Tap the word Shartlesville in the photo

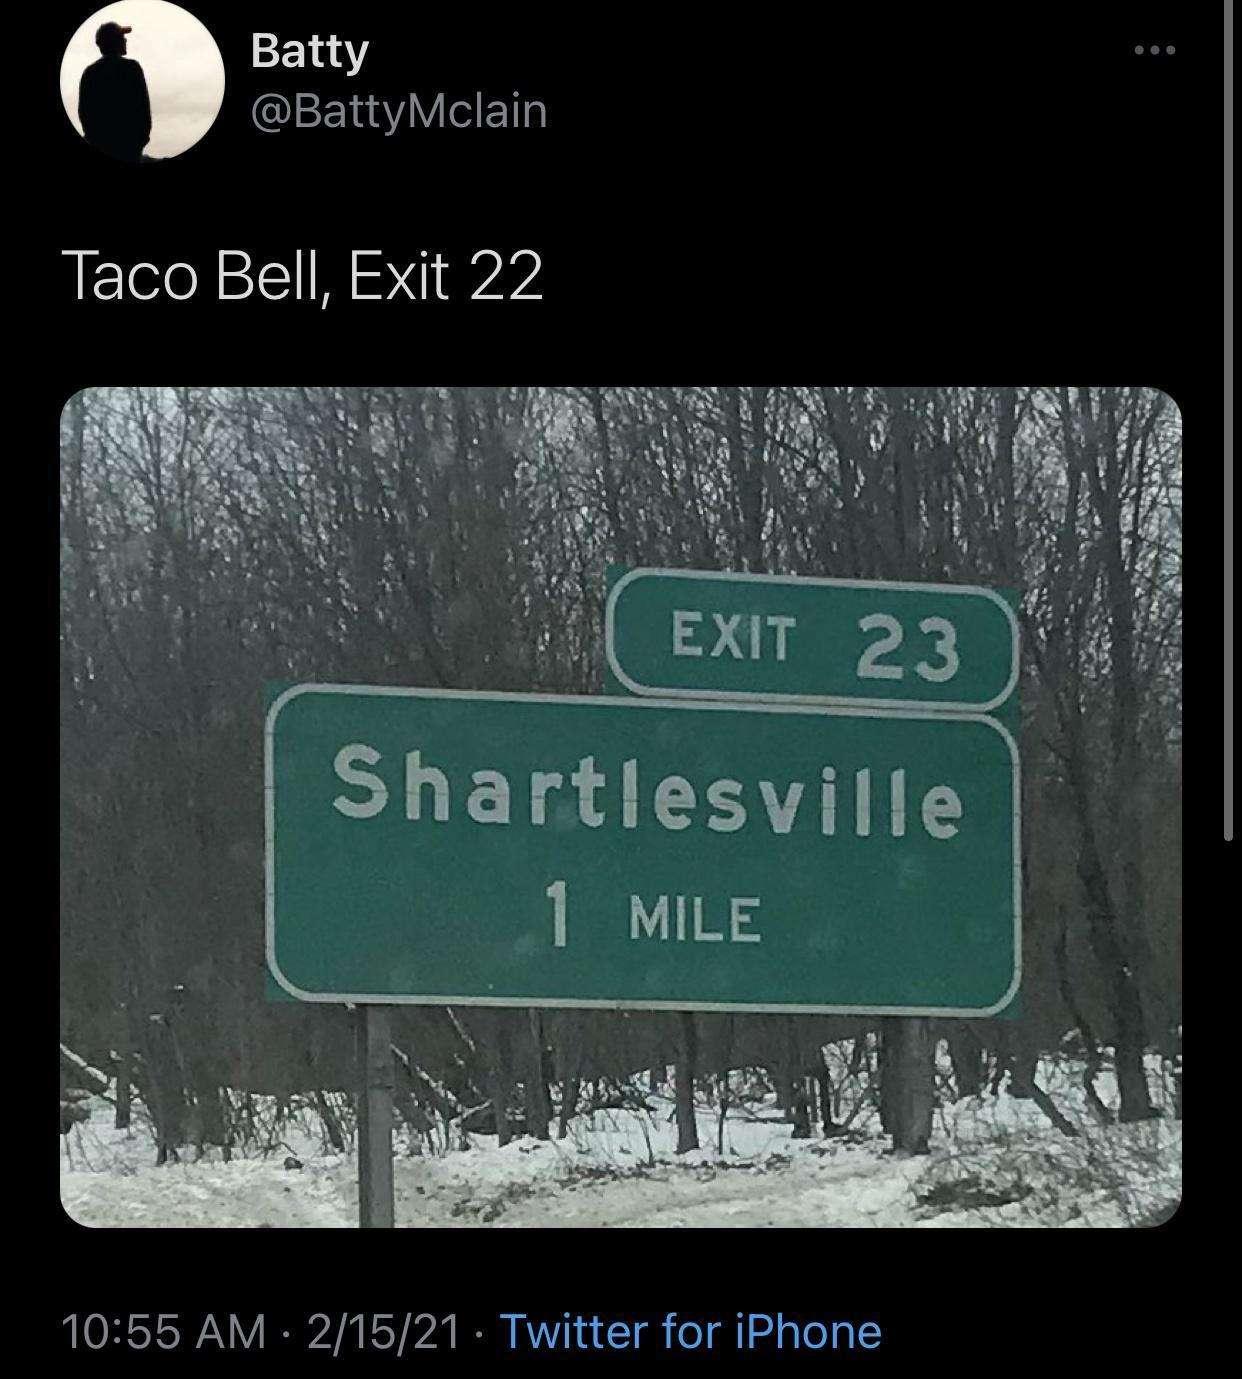pos(647,797)
